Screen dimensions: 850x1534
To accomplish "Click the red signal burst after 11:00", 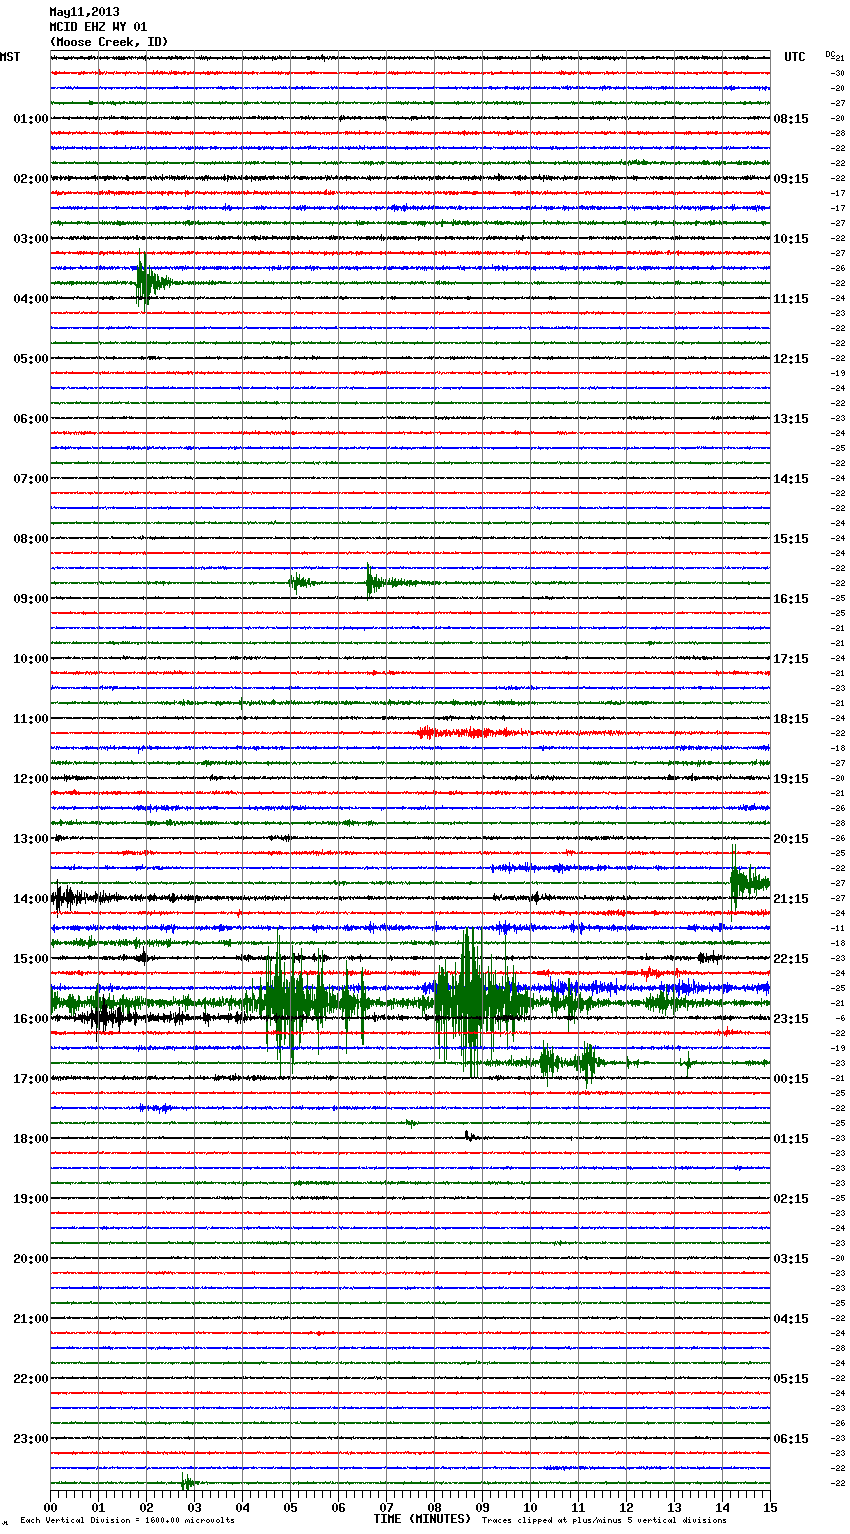I will [470, 733].
